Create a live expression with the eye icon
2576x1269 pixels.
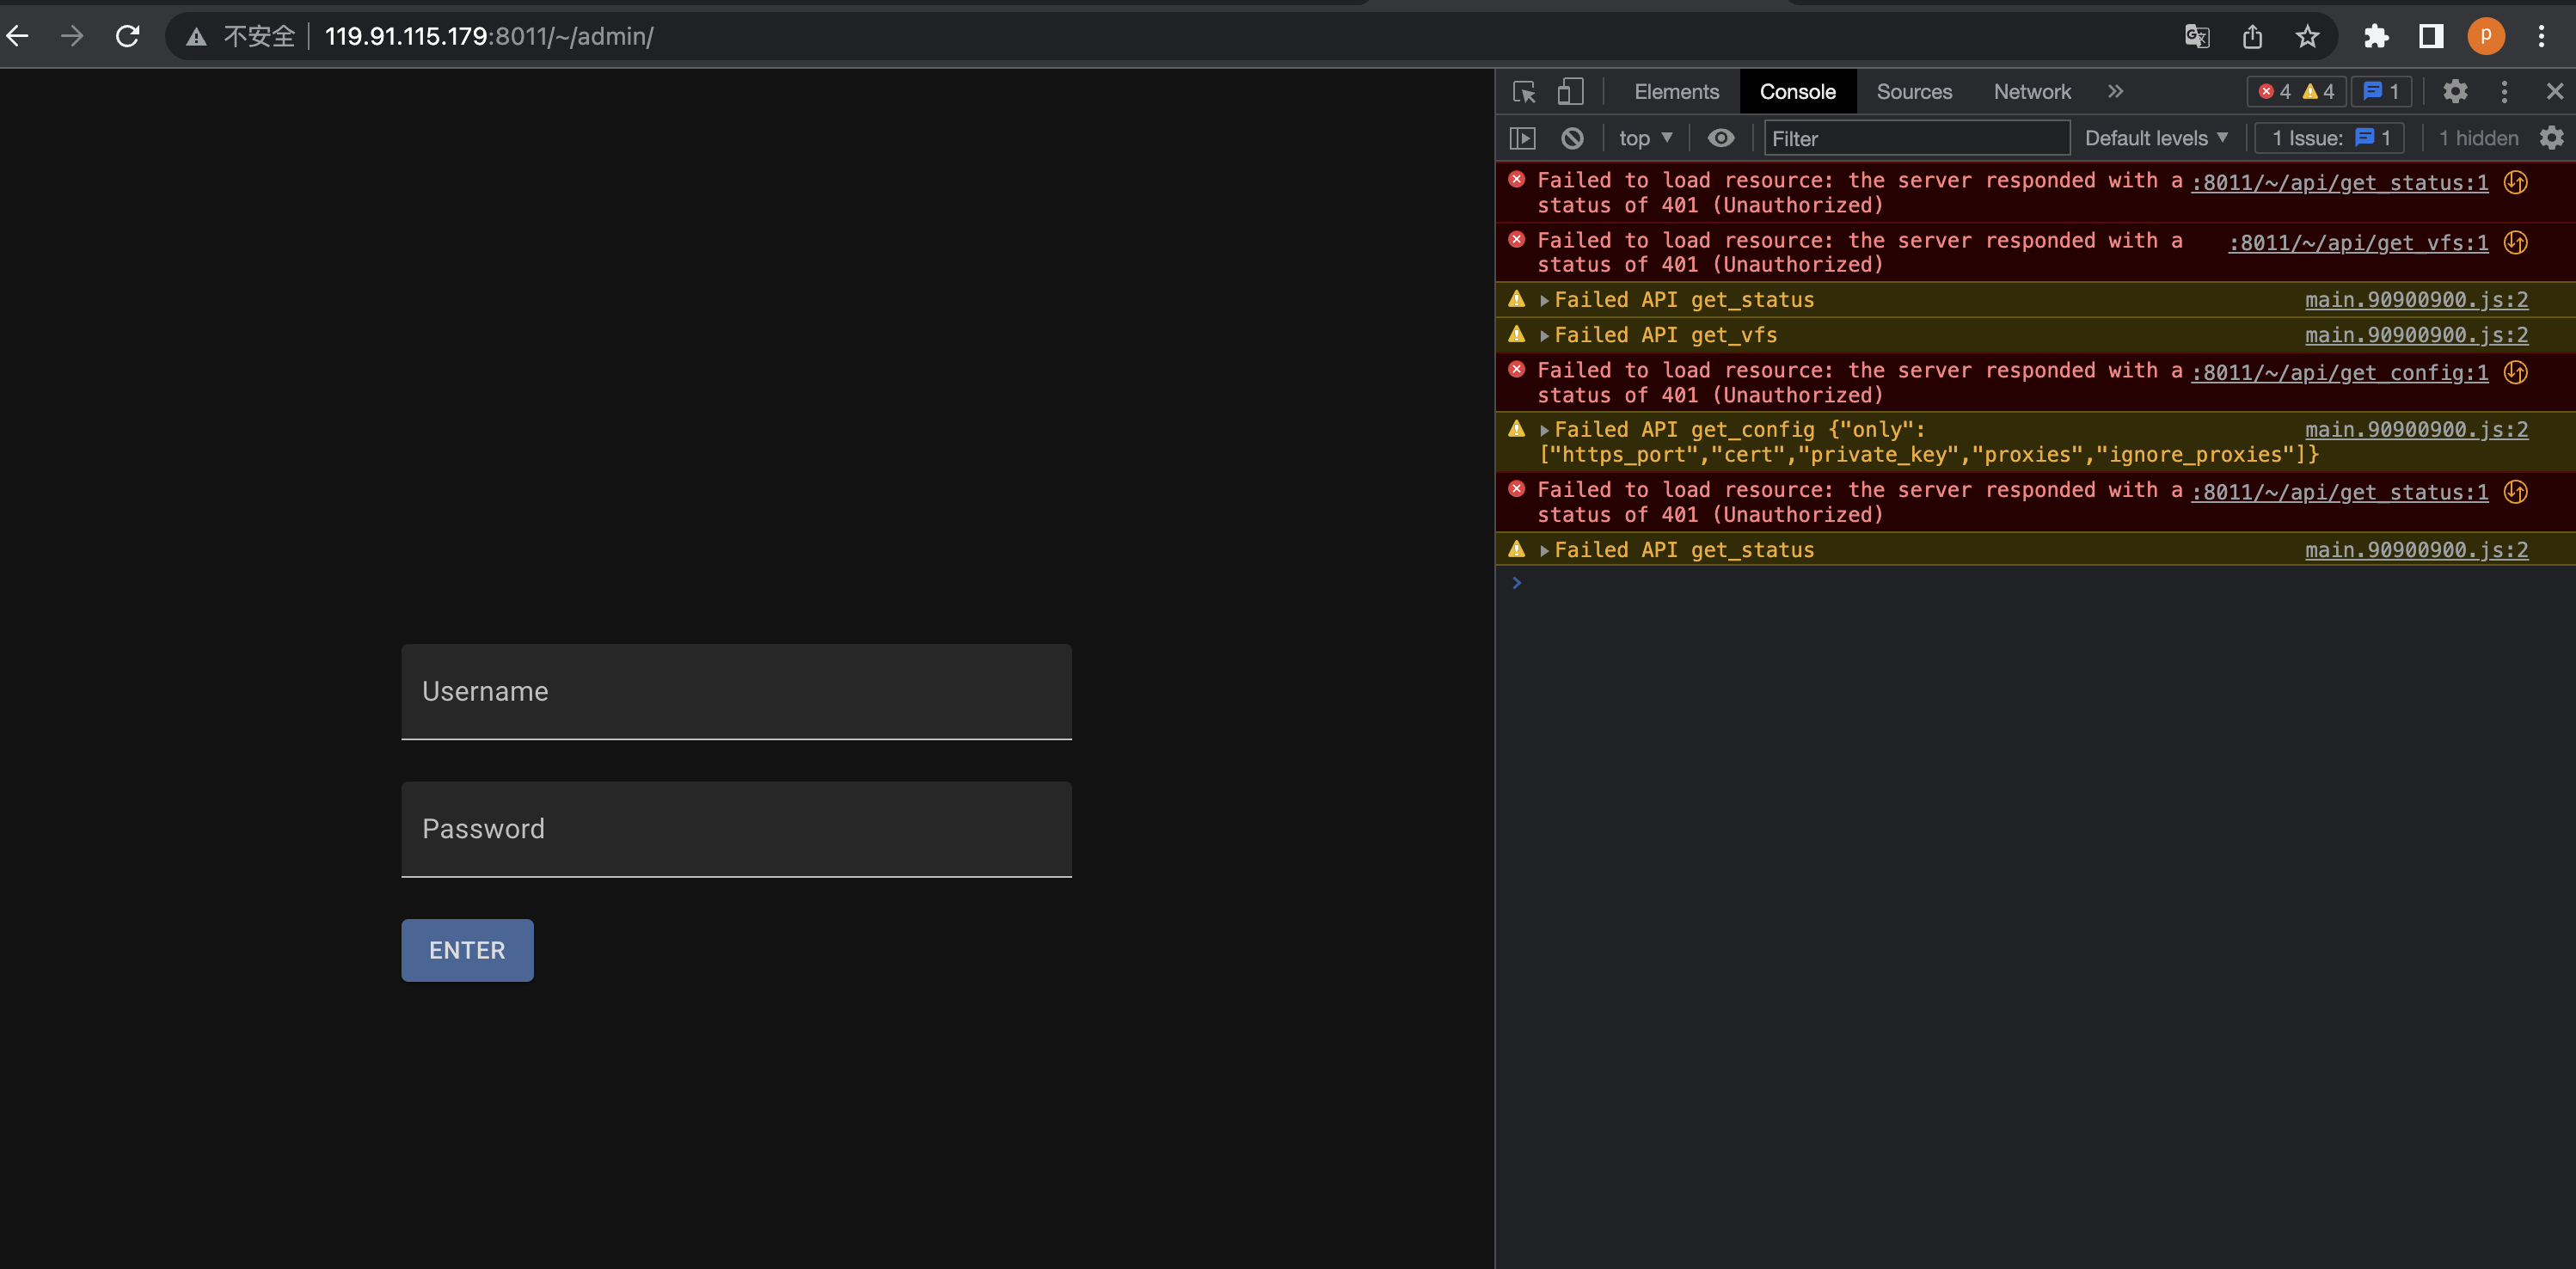click(1721, 138)
